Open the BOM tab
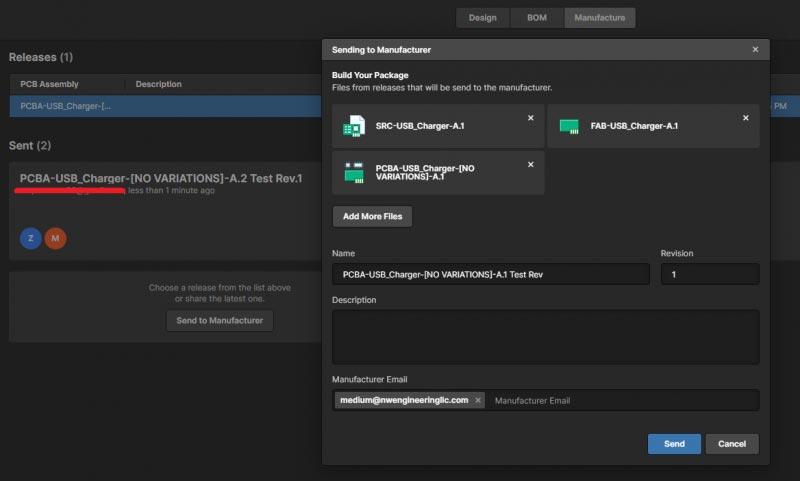This screenshot has height=481, width=800. click(537, 18)
